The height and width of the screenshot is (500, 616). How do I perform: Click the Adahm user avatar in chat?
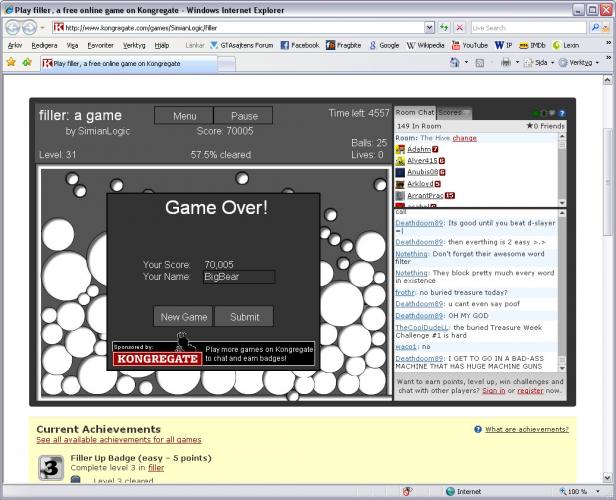pos(400,149)
